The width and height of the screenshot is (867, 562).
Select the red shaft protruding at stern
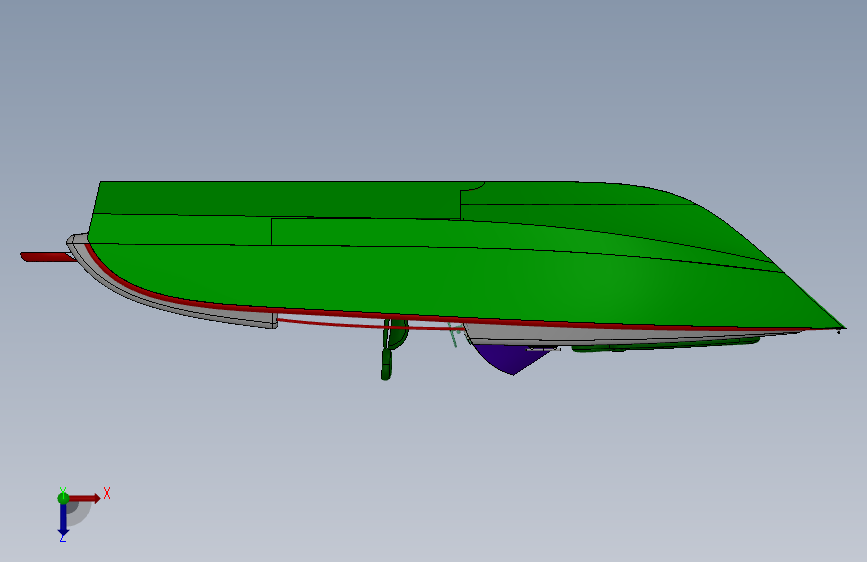(48, 257)
